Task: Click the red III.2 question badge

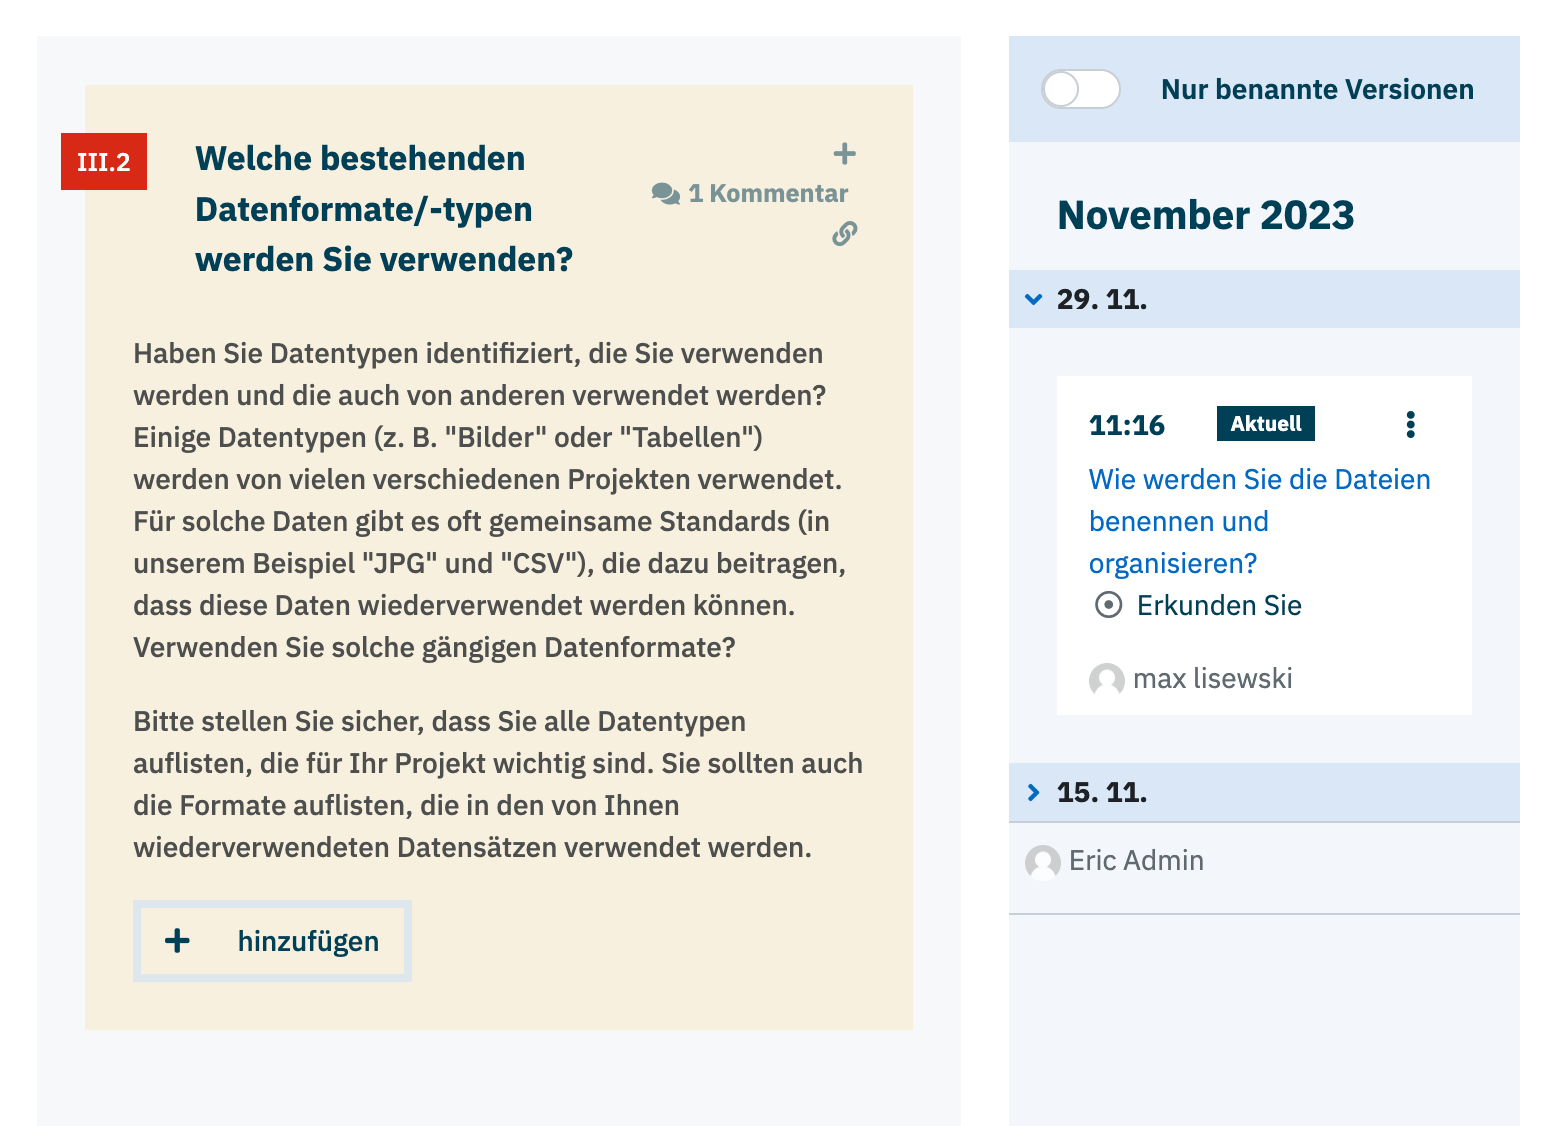Action: (x=104, y=162)
